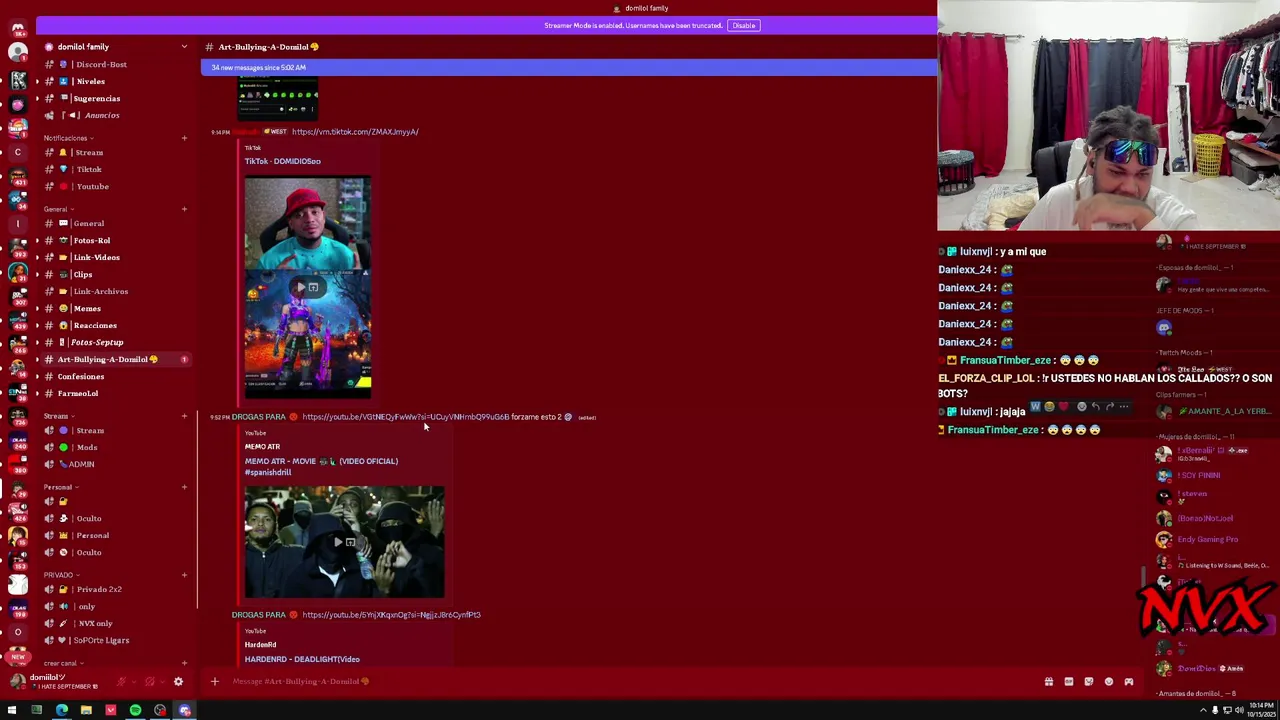Viewport: 1280px width, 720px height.
Task: Click the forward arrow on hovered message
Action: (x=1110, y=407)
